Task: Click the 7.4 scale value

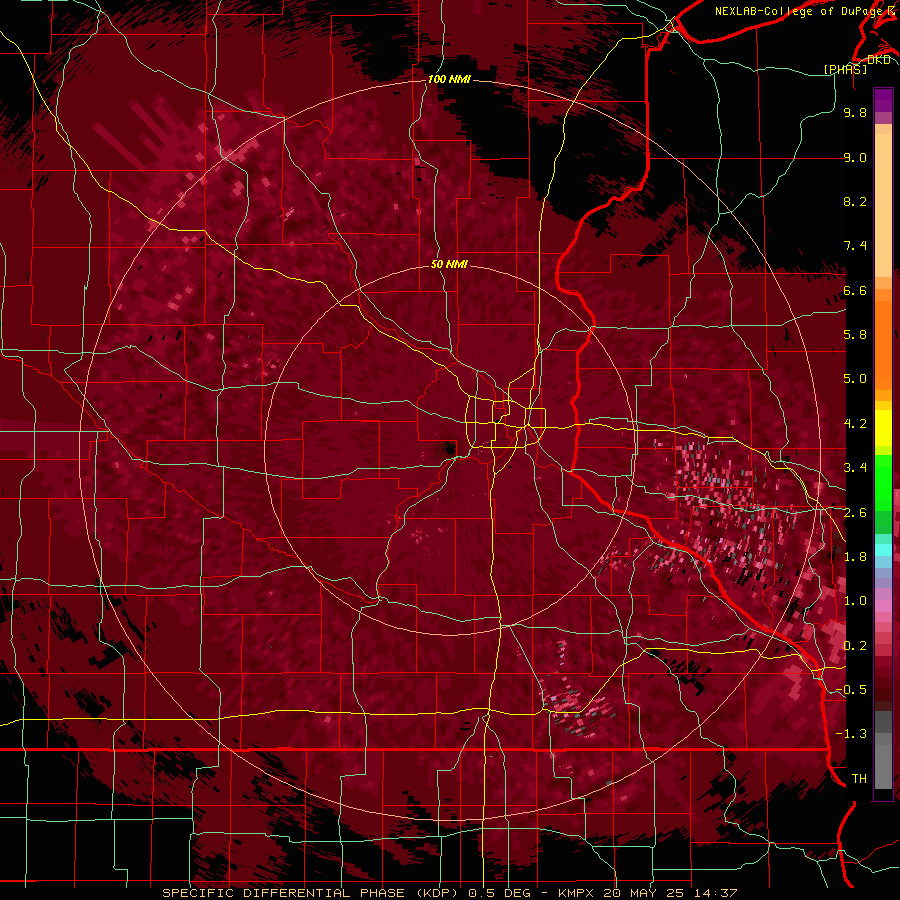Action: pyautogui.click(x=855, y=246)
